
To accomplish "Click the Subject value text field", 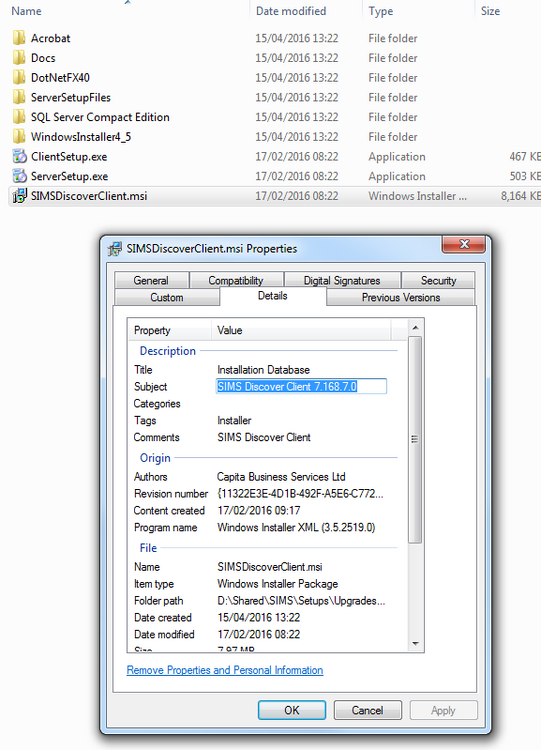I will 301,386.
